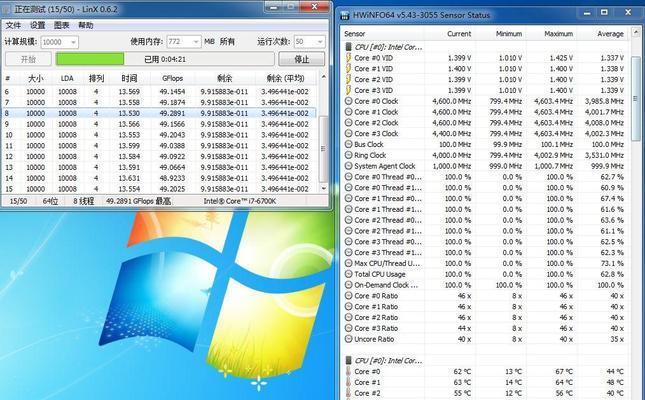Select result row 6 with 49.1454 GFlops
The width and height of the screenshot is (645, 400).
point(160,91)
